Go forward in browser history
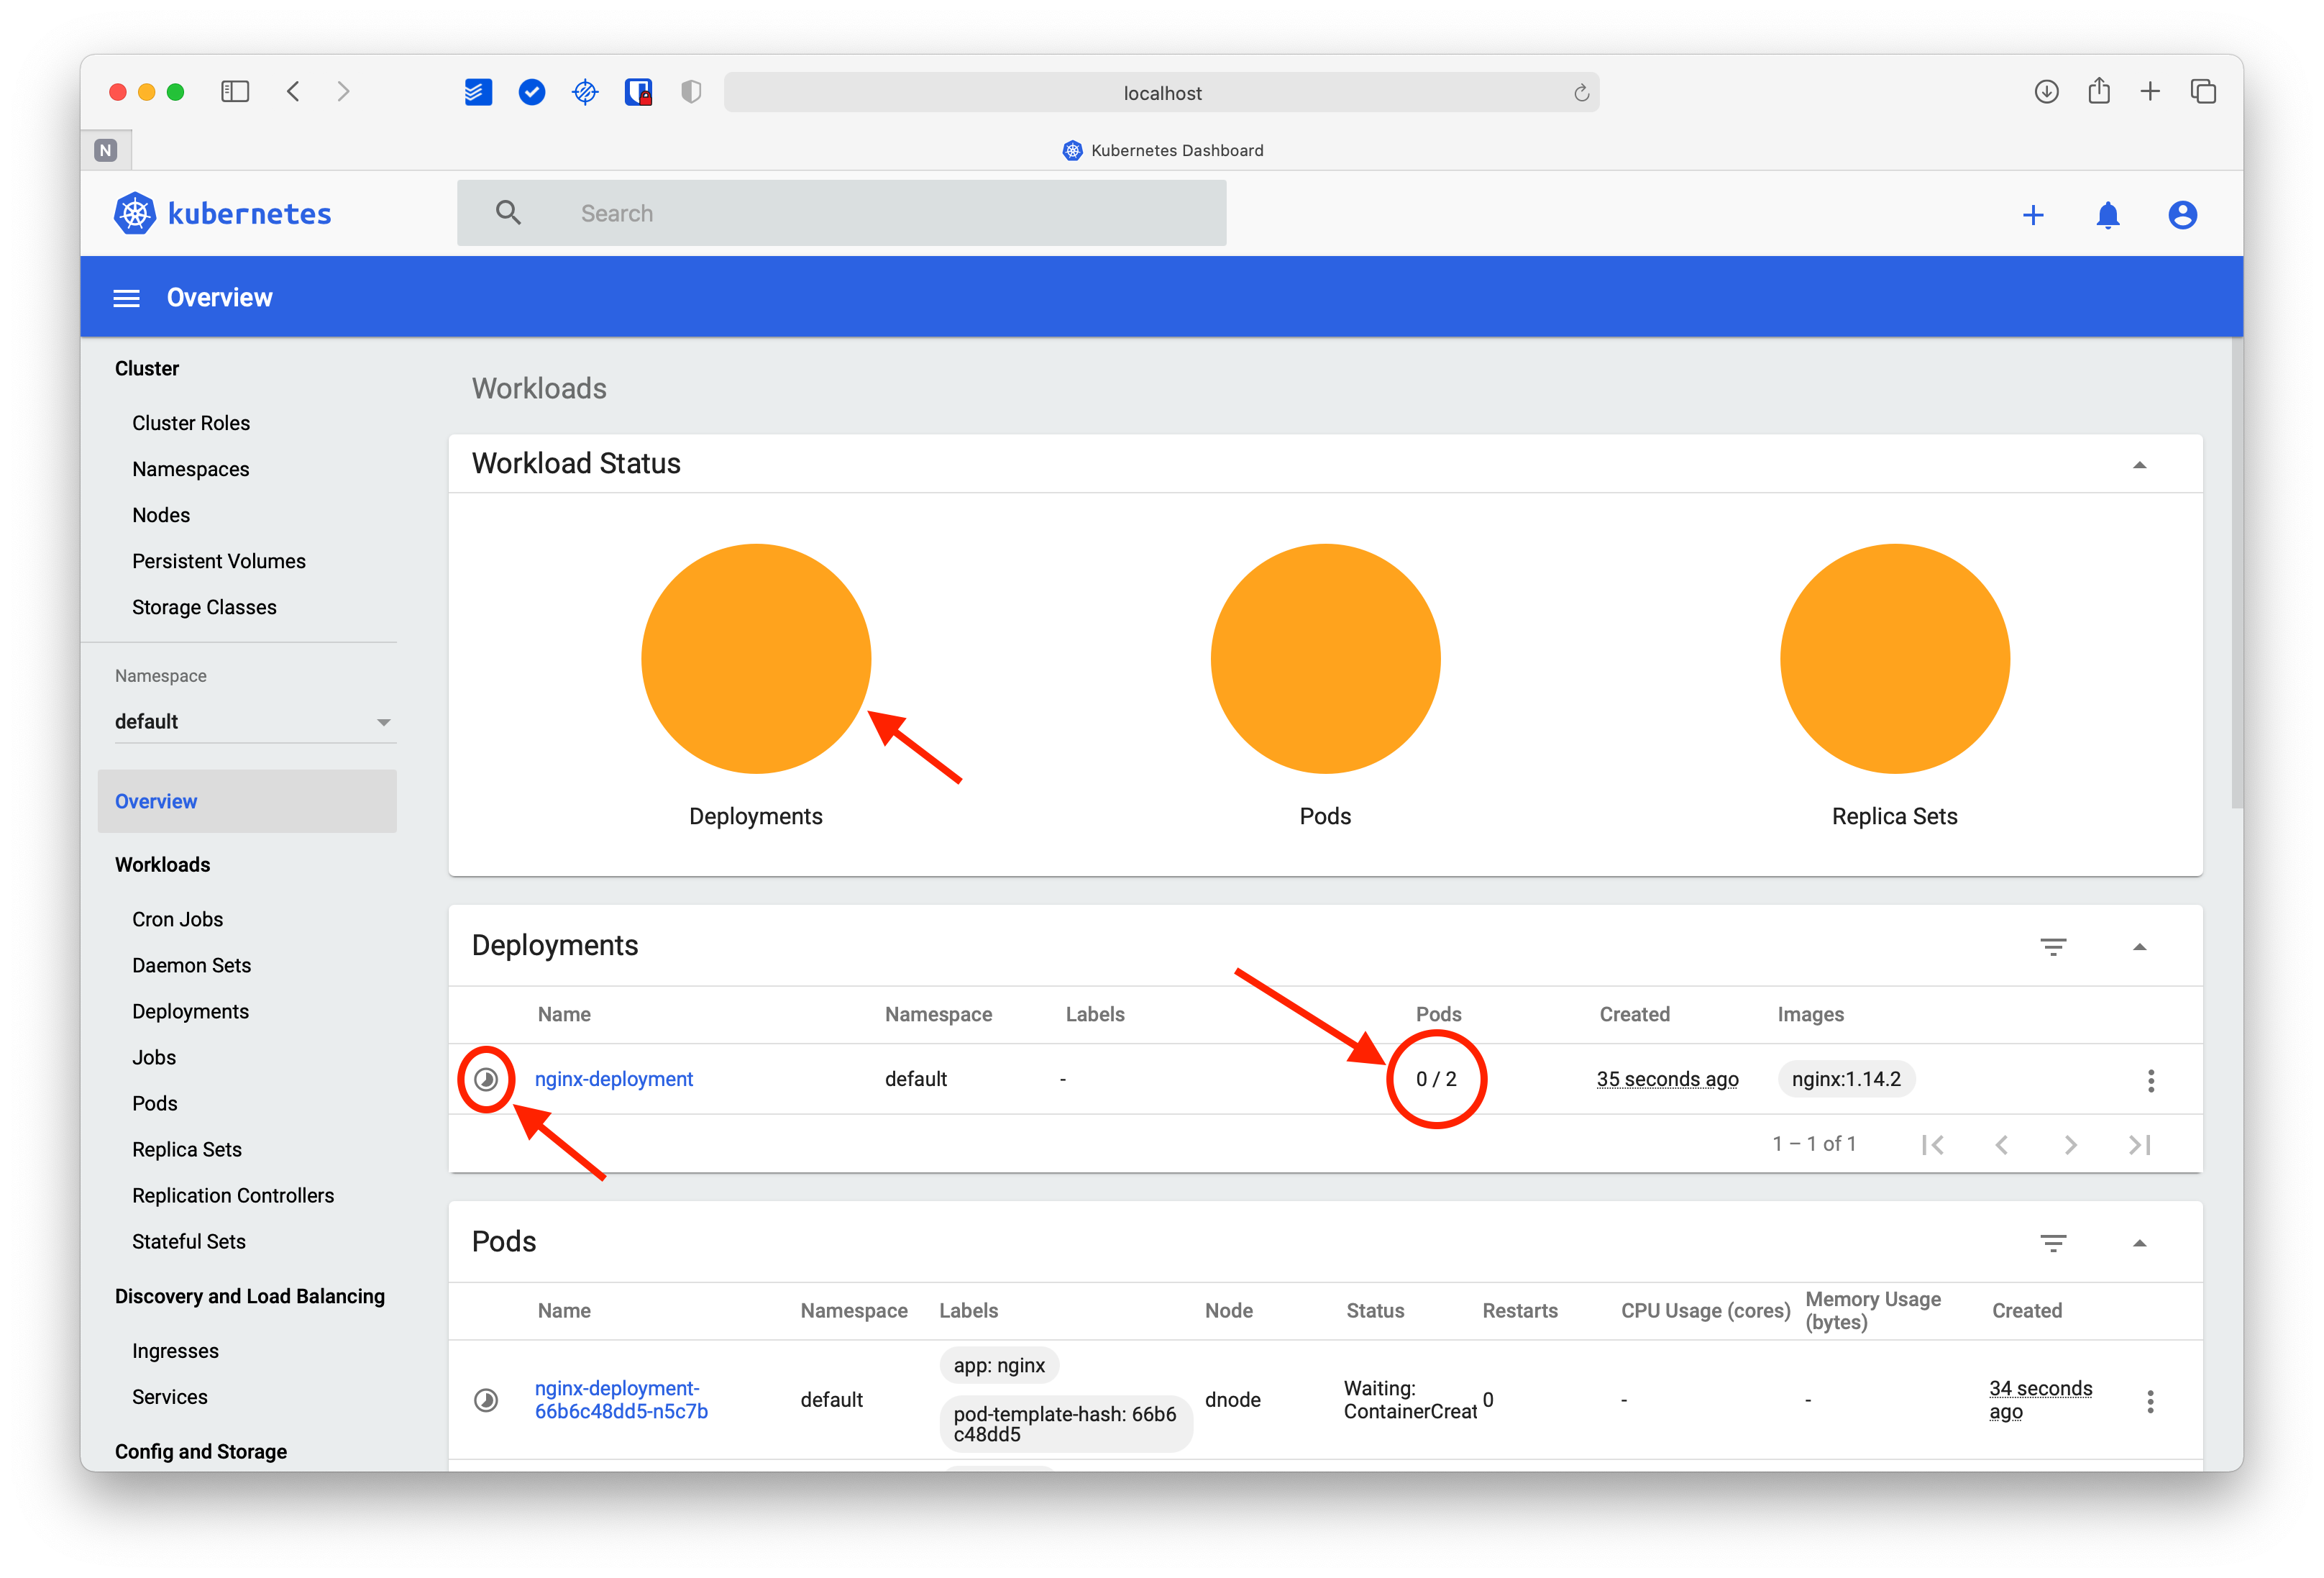The width and height of the screenshot is (2324, 1578). click(343, 92)
